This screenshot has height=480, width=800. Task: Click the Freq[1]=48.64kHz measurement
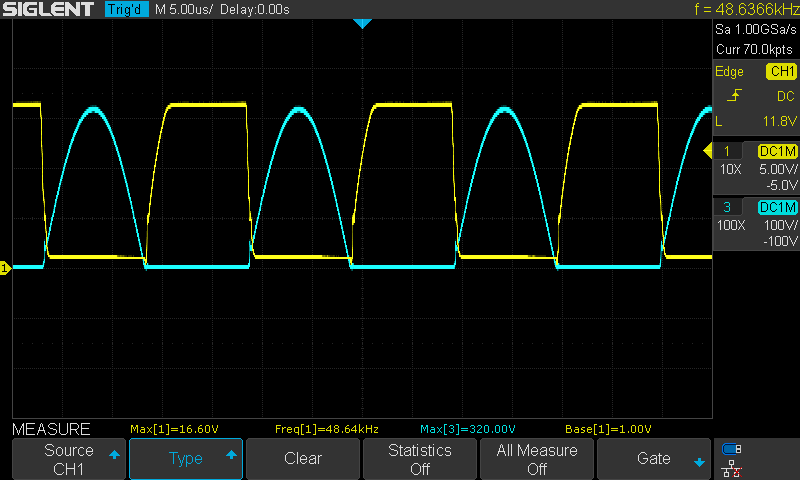(x=327, y=429)
